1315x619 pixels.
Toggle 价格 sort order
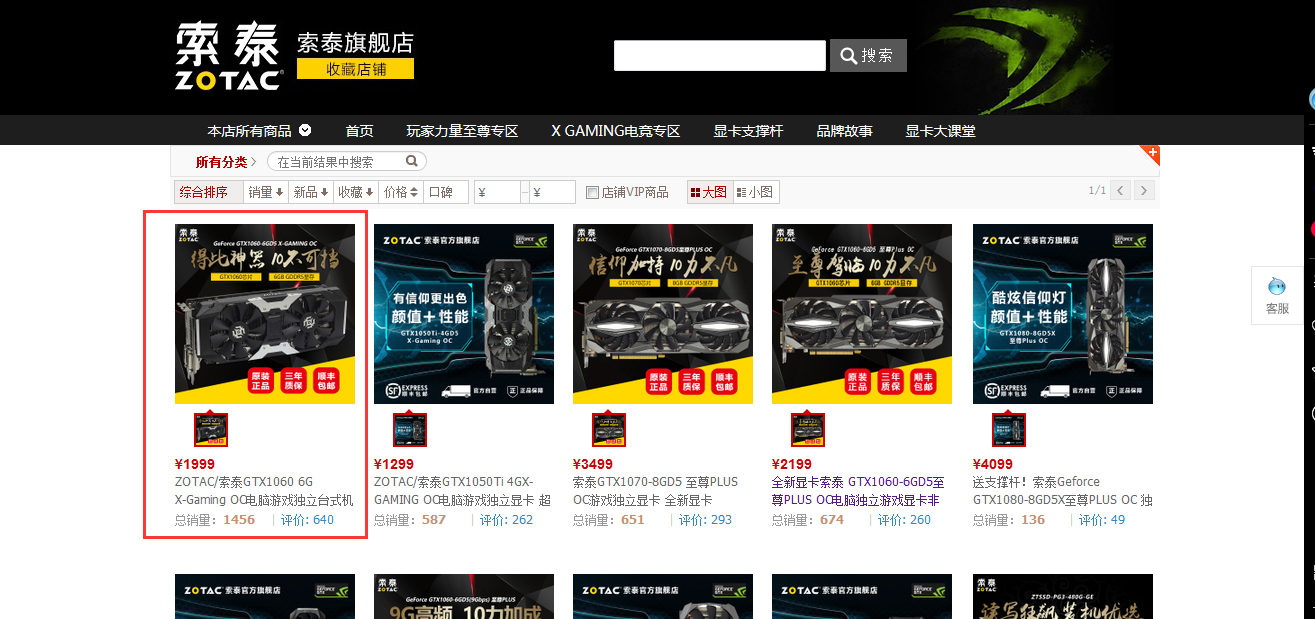(x=400, y=192)
